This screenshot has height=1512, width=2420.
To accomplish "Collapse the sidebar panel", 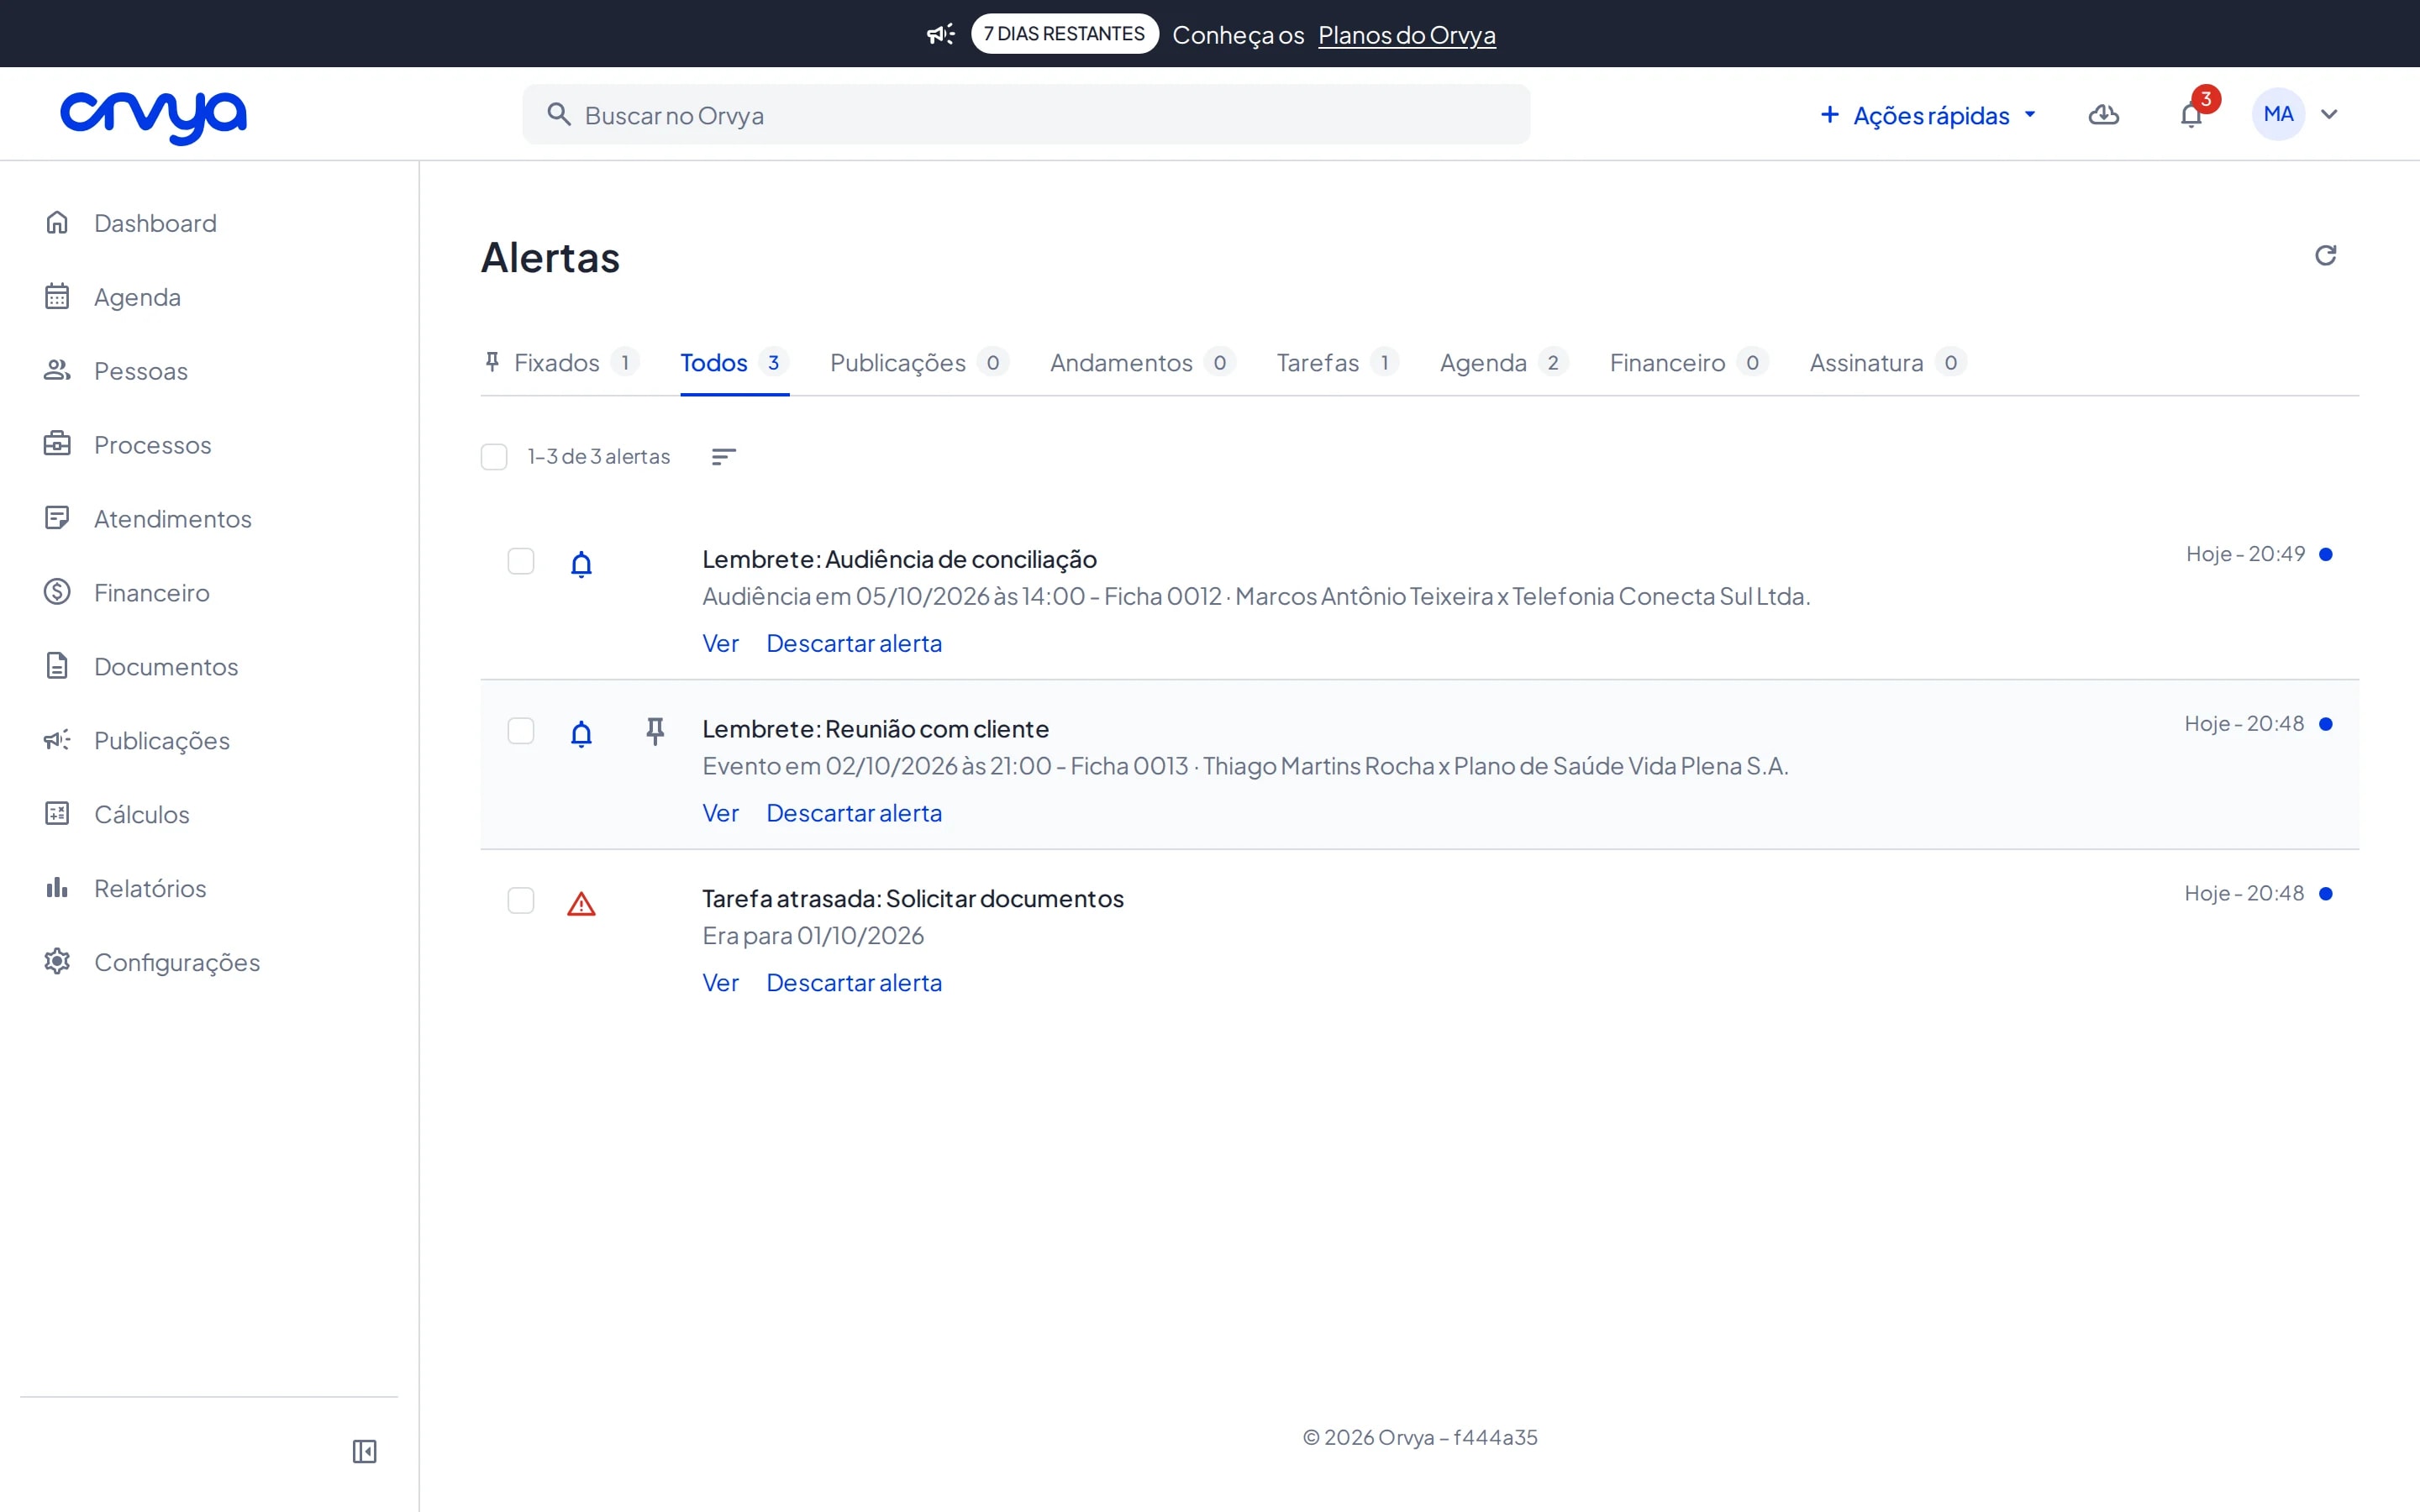I will [364, 1451].
